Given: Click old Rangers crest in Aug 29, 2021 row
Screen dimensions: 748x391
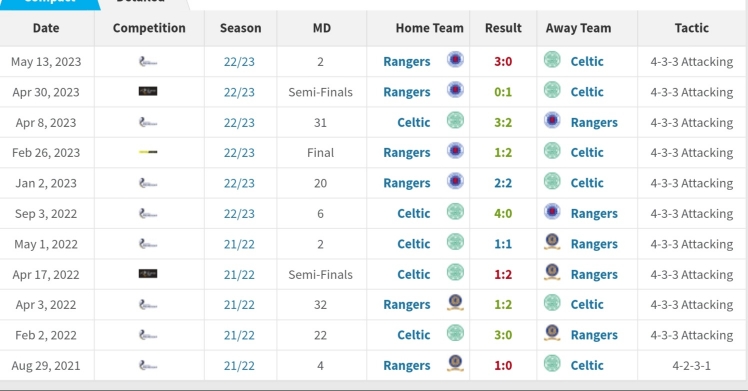Looking at the screenshot, I should (x=455, y=364).
